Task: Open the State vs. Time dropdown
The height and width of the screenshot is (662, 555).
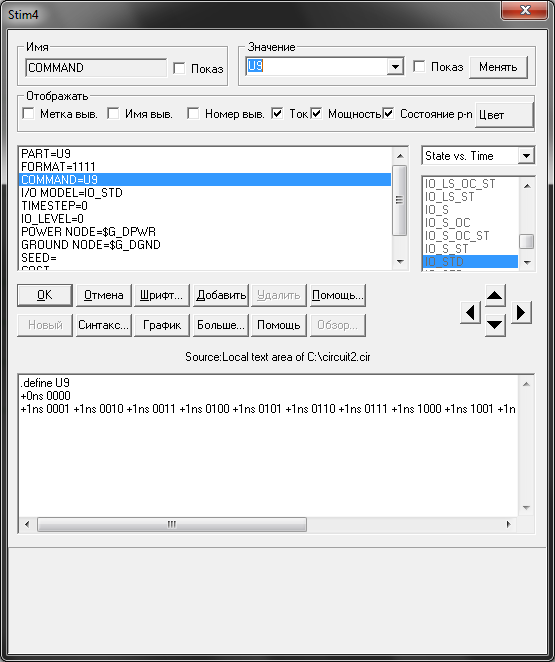Action: point(526,155)
